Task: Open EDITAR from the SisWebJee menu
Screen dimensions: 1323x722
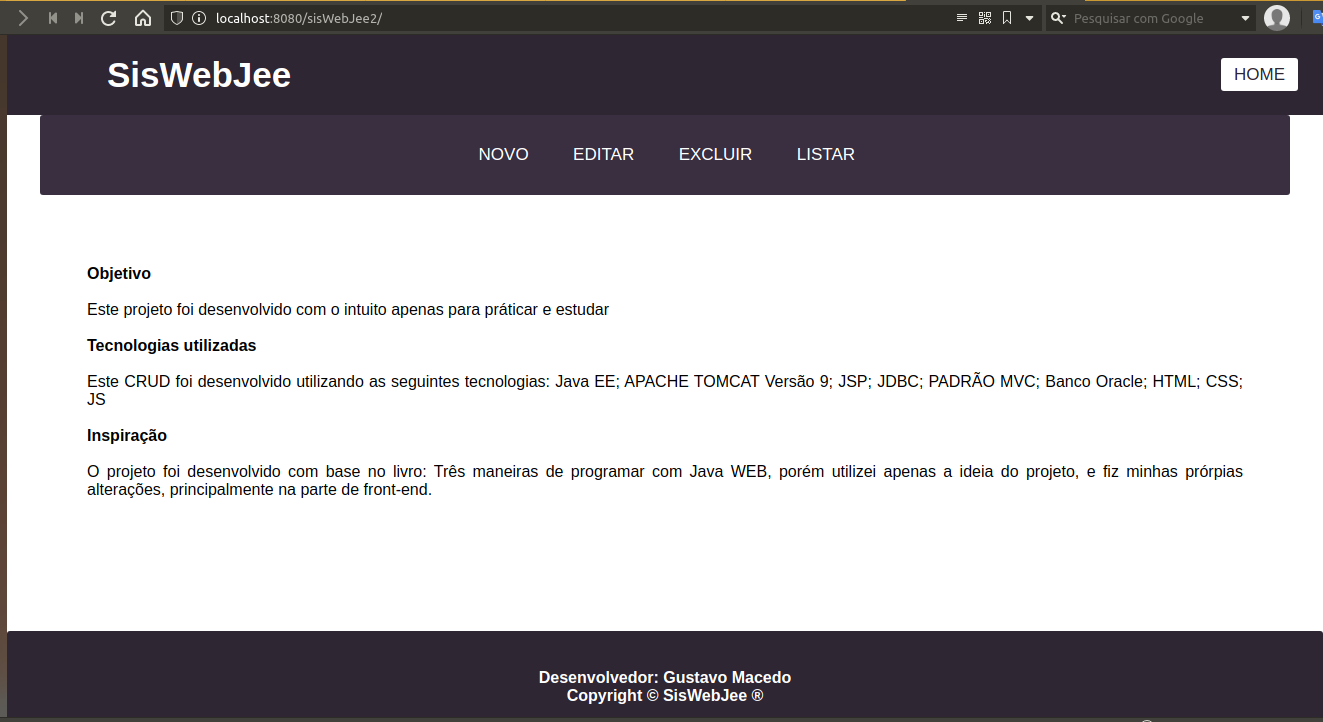Action: tap(603, 154)
